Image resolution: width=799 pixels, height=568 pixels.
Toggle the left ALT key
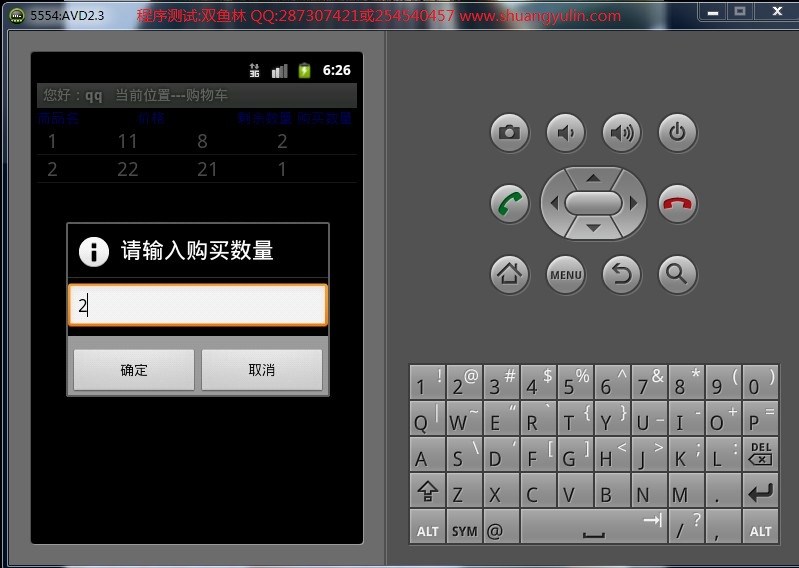coord(427,529)
